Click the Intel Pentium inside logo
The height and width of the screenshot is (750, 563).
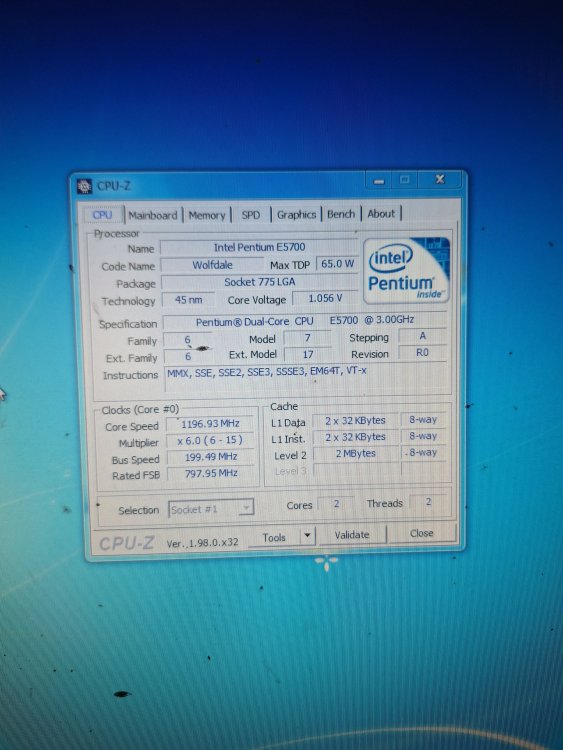click(407, 270)
